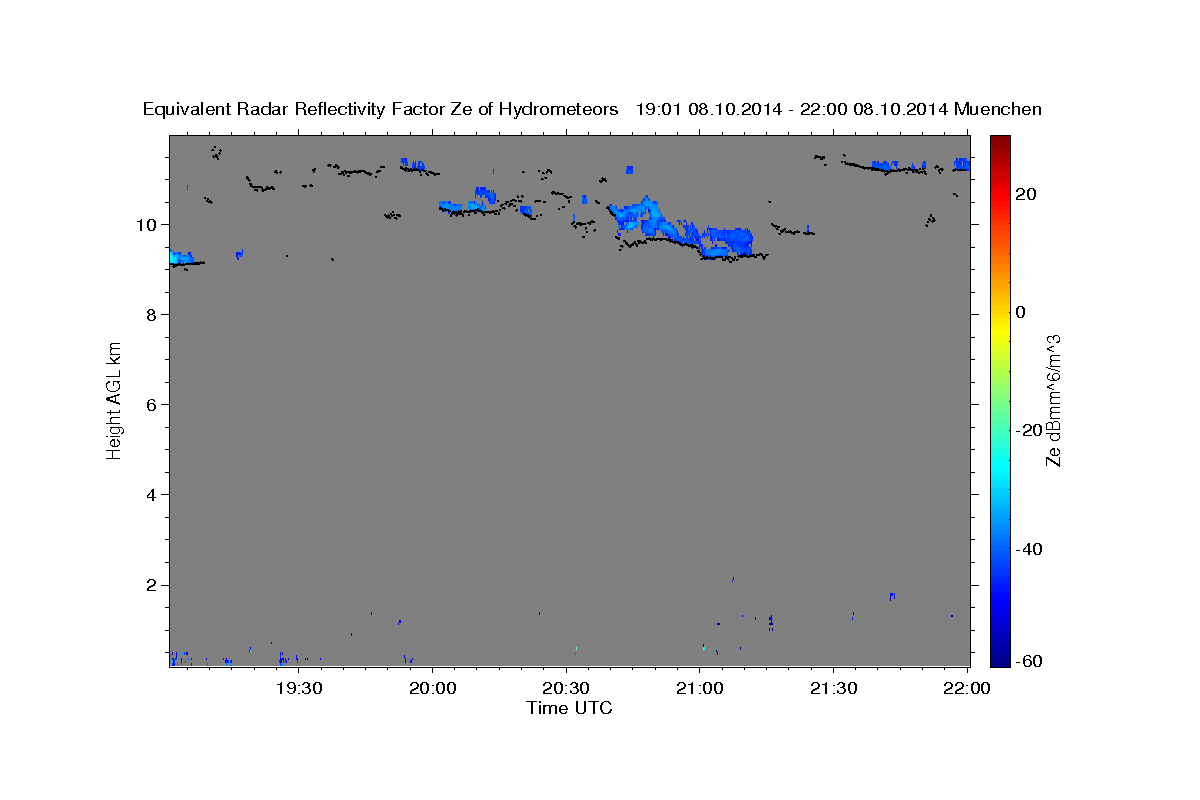Click the '19:30' time tick label
Image resolution: width=1200 pixels, height=800 pixels.
pos(299,688)
